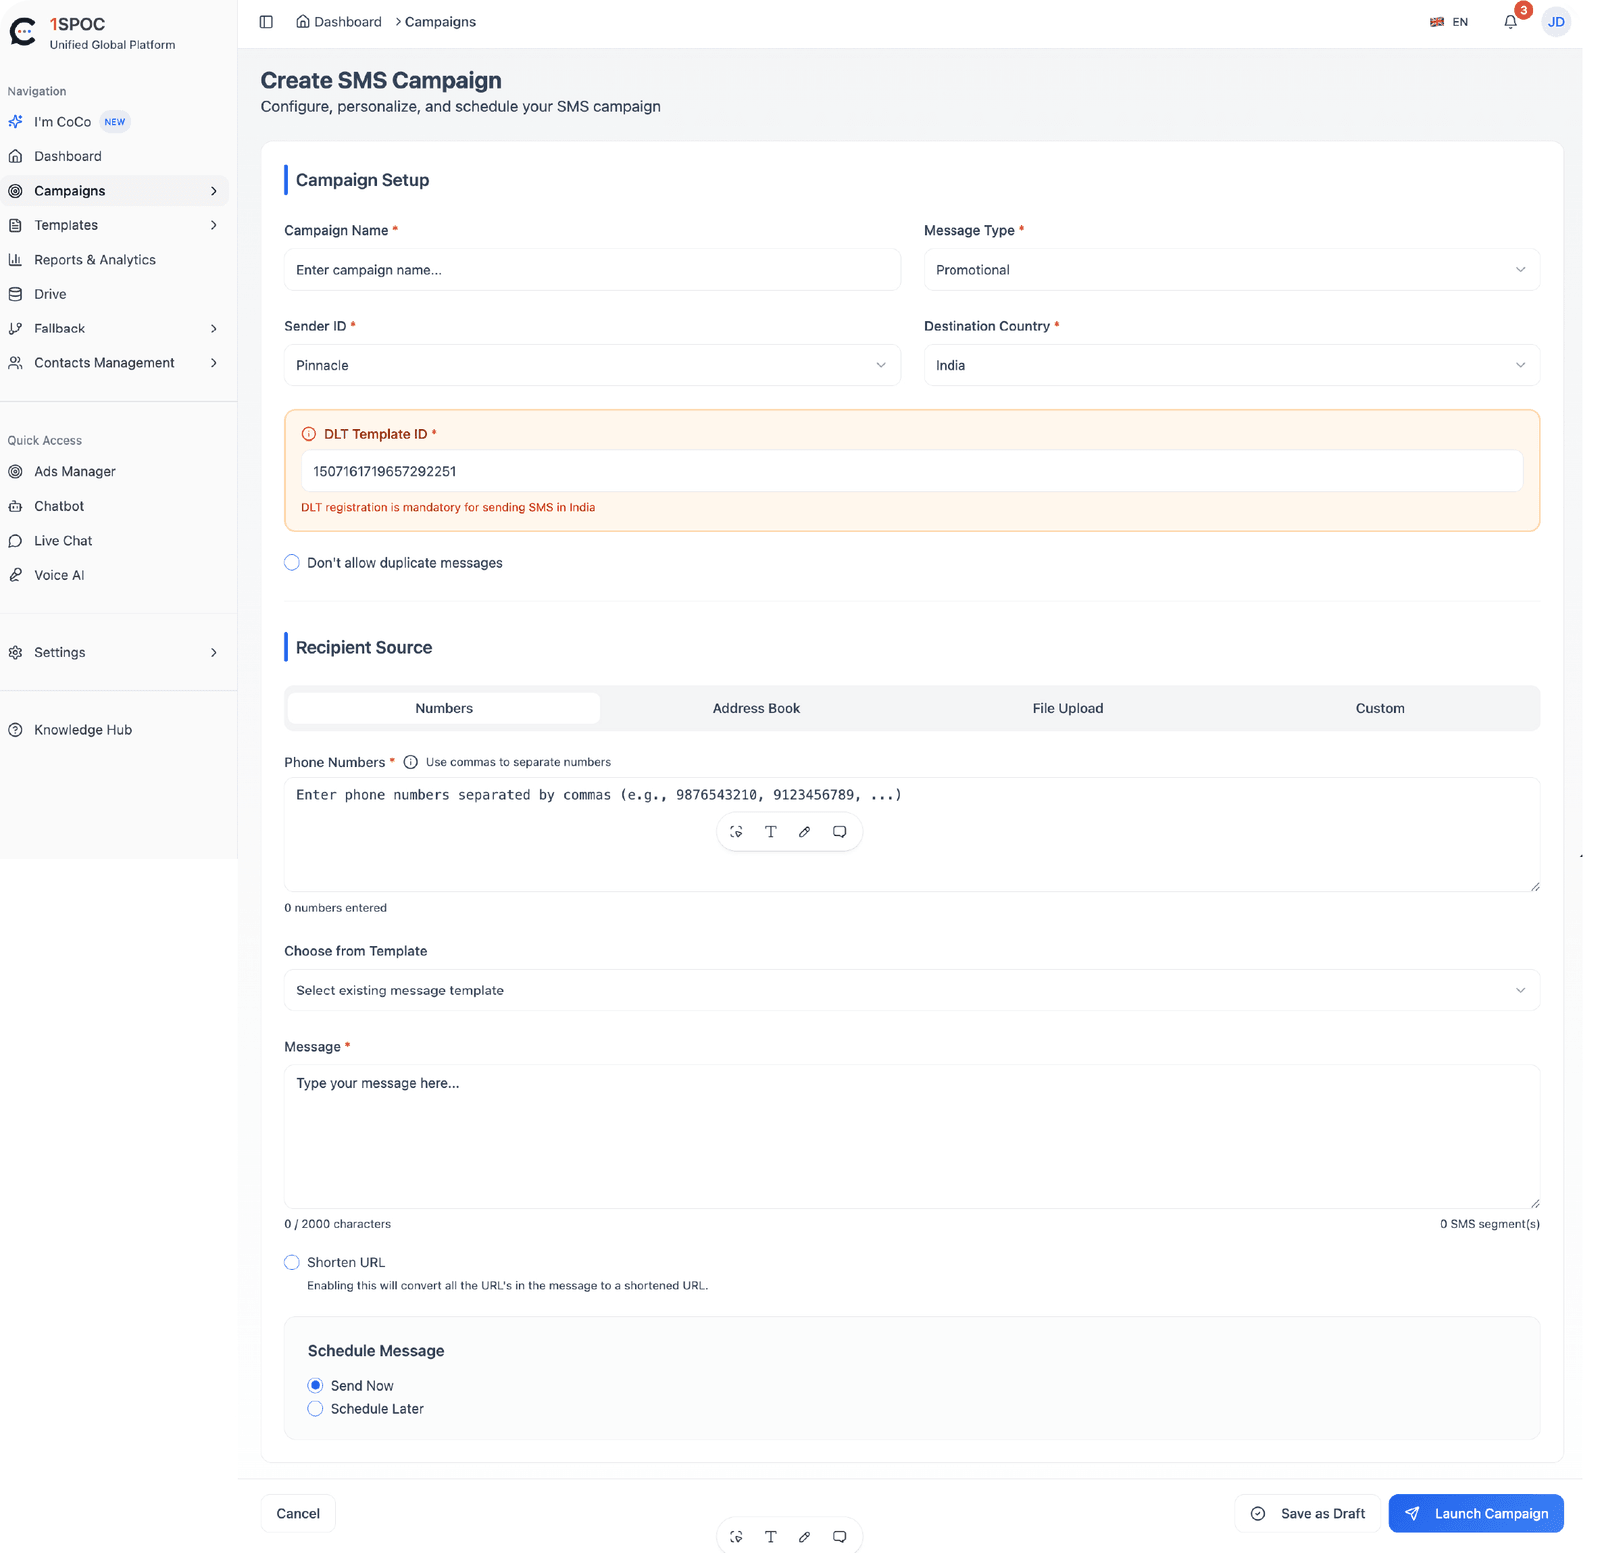Focus the DLT Template ID field
1600x1553 pixels.
pos(911,471)
